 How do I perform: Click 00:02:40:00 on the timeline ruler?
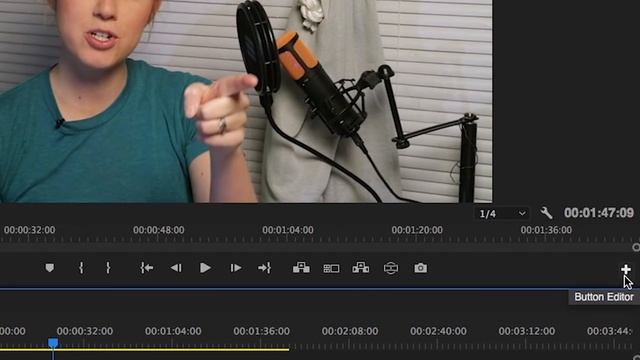[438, 331]
